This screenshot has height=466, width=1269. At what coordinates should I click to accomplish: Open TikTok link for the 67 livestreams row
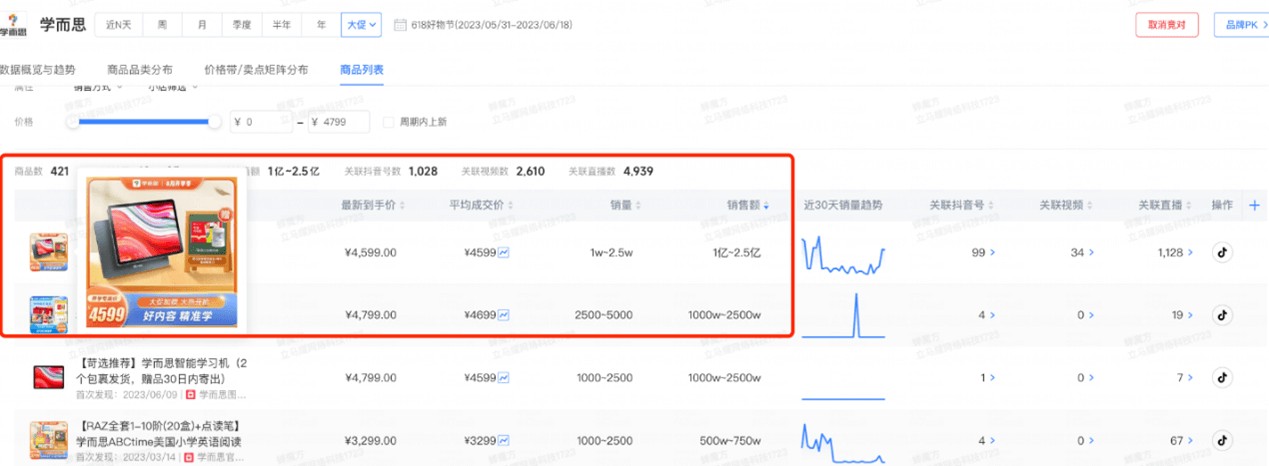[1221, 440]
